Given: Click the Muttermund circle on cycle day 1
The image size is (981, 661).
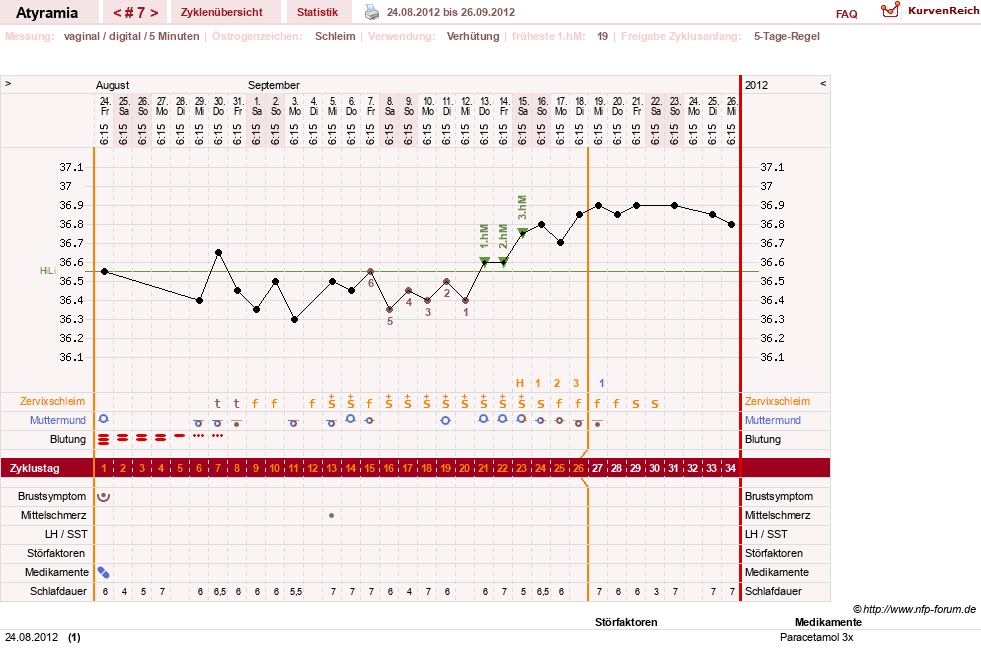Looking at the screenshot, I should click(104, 418).
